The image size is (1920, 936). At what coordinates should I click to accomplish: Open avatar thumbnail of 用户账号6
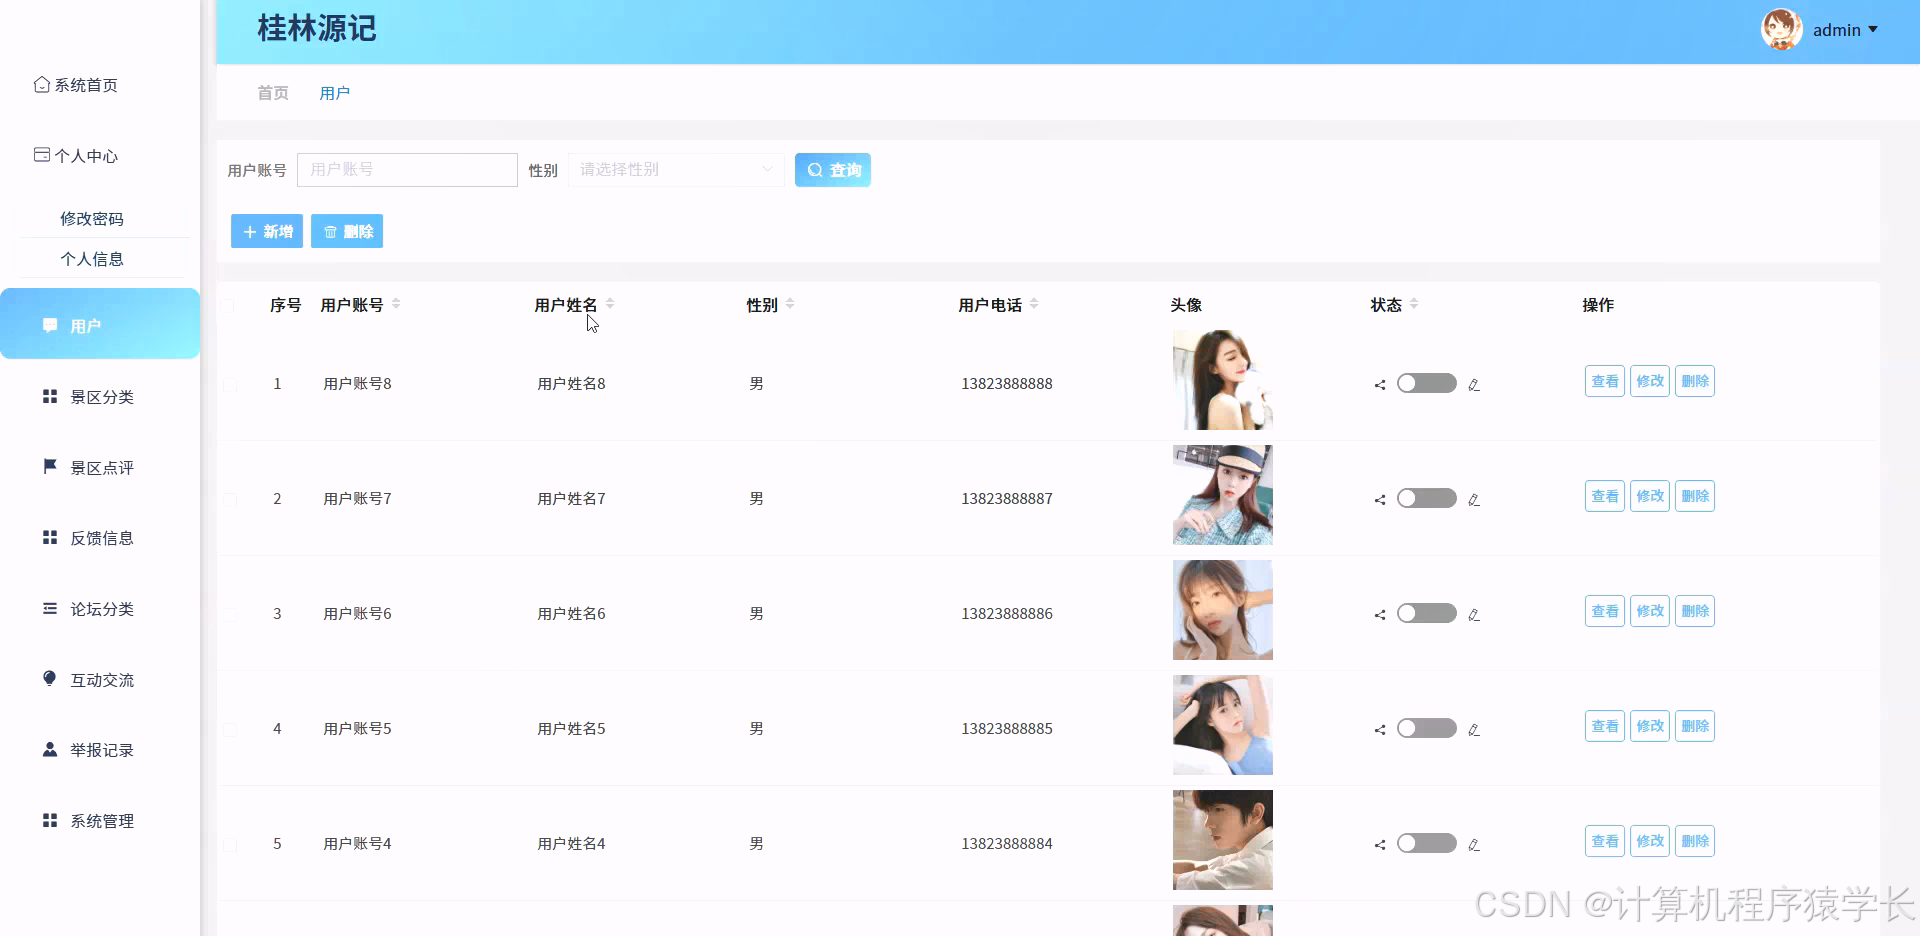click(1223, 610)
